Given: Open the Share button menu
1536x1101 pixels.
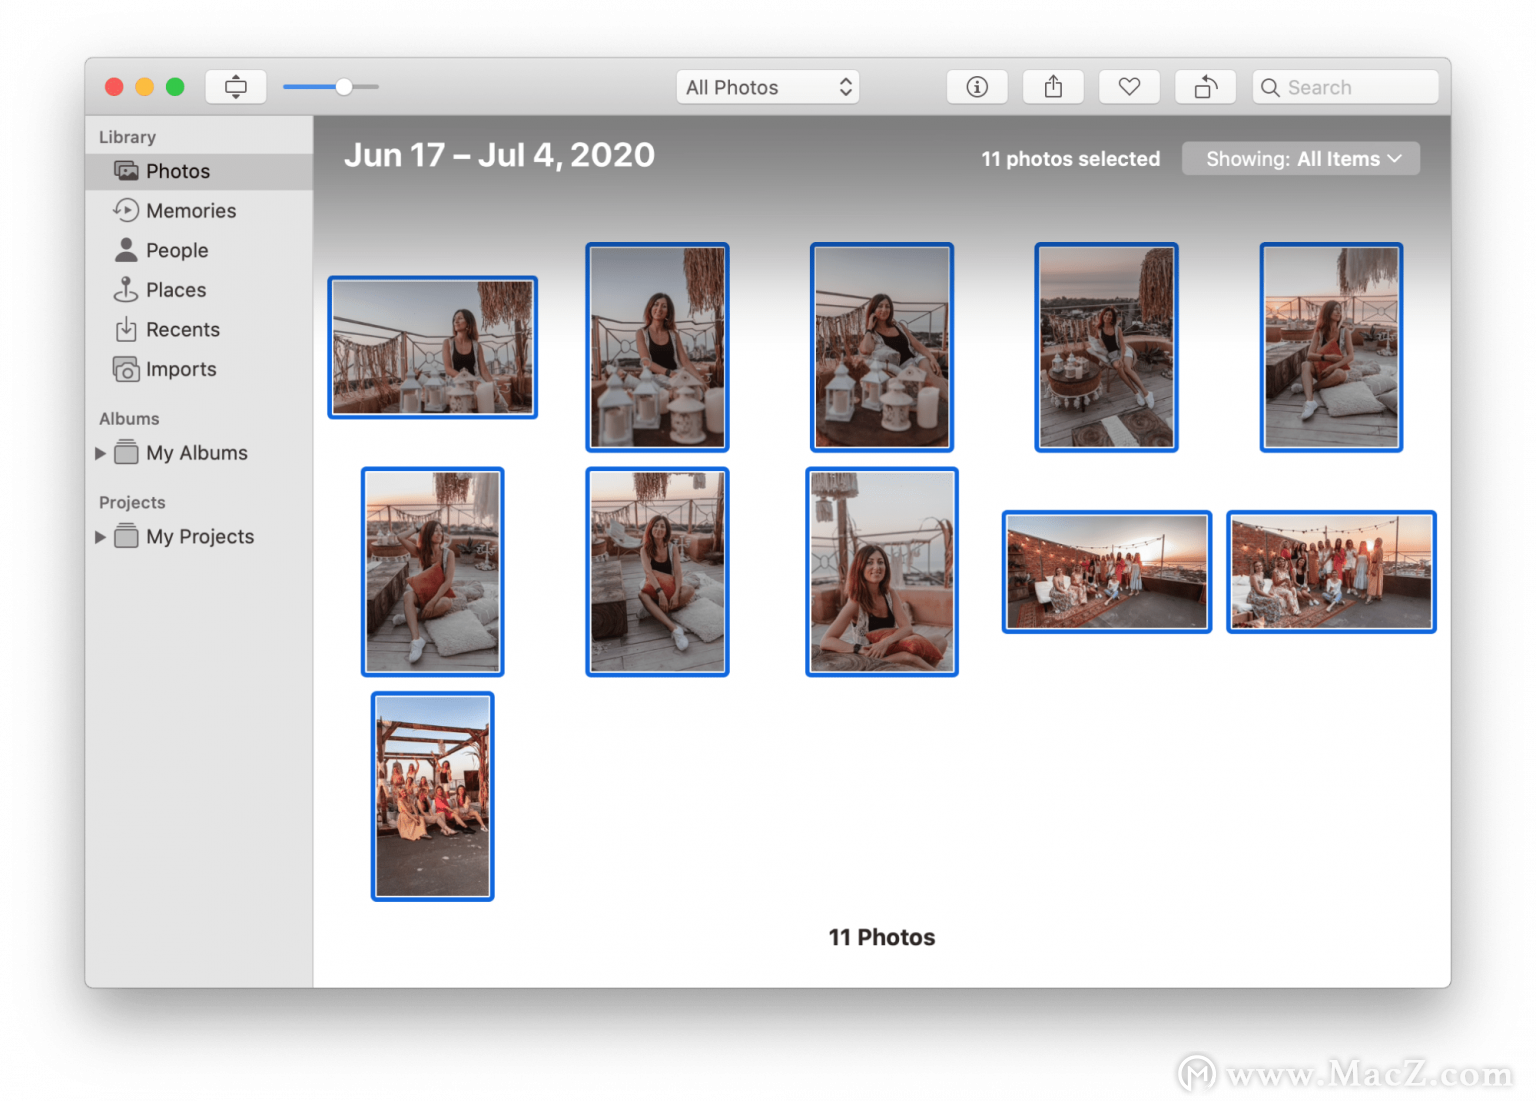Looking at the screenshot, I should [x=1053, y=87].
